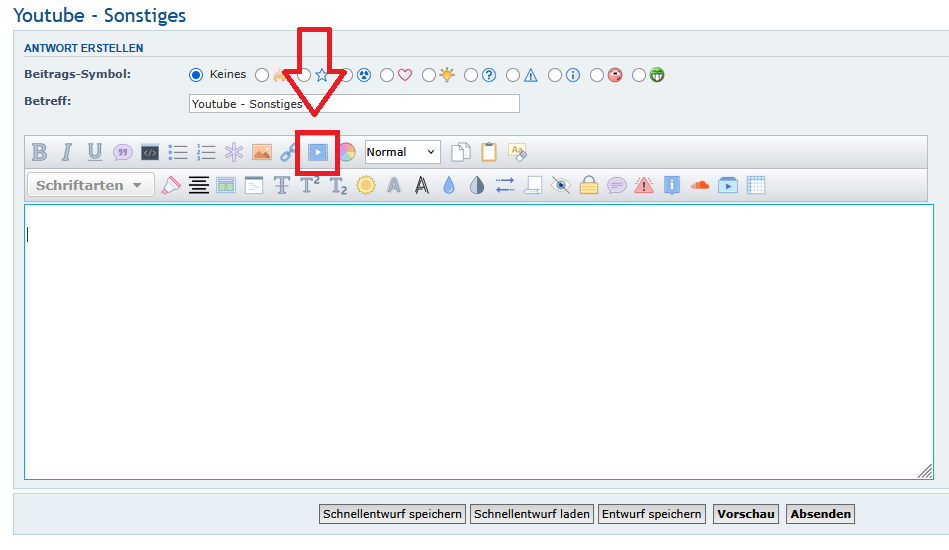Click Entwurf speichern button

(x=651, y=514)
